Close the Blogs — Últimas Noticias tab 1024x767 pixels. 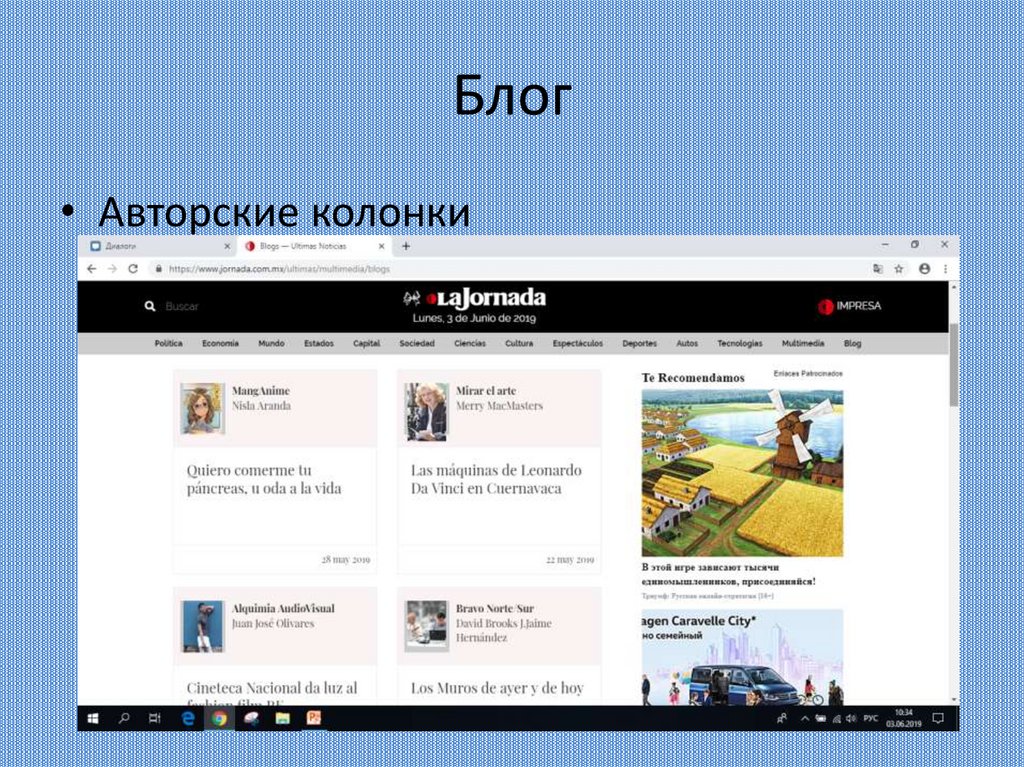(381, 246)
